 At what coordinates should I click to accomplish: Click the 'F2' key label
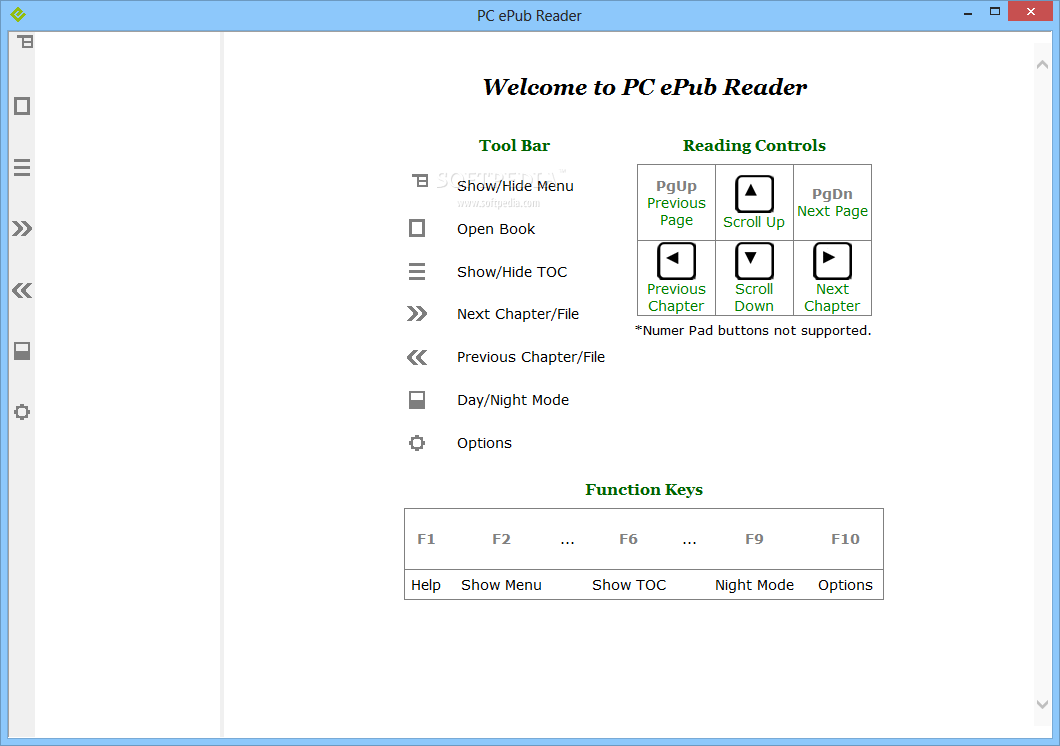point(501,539)
